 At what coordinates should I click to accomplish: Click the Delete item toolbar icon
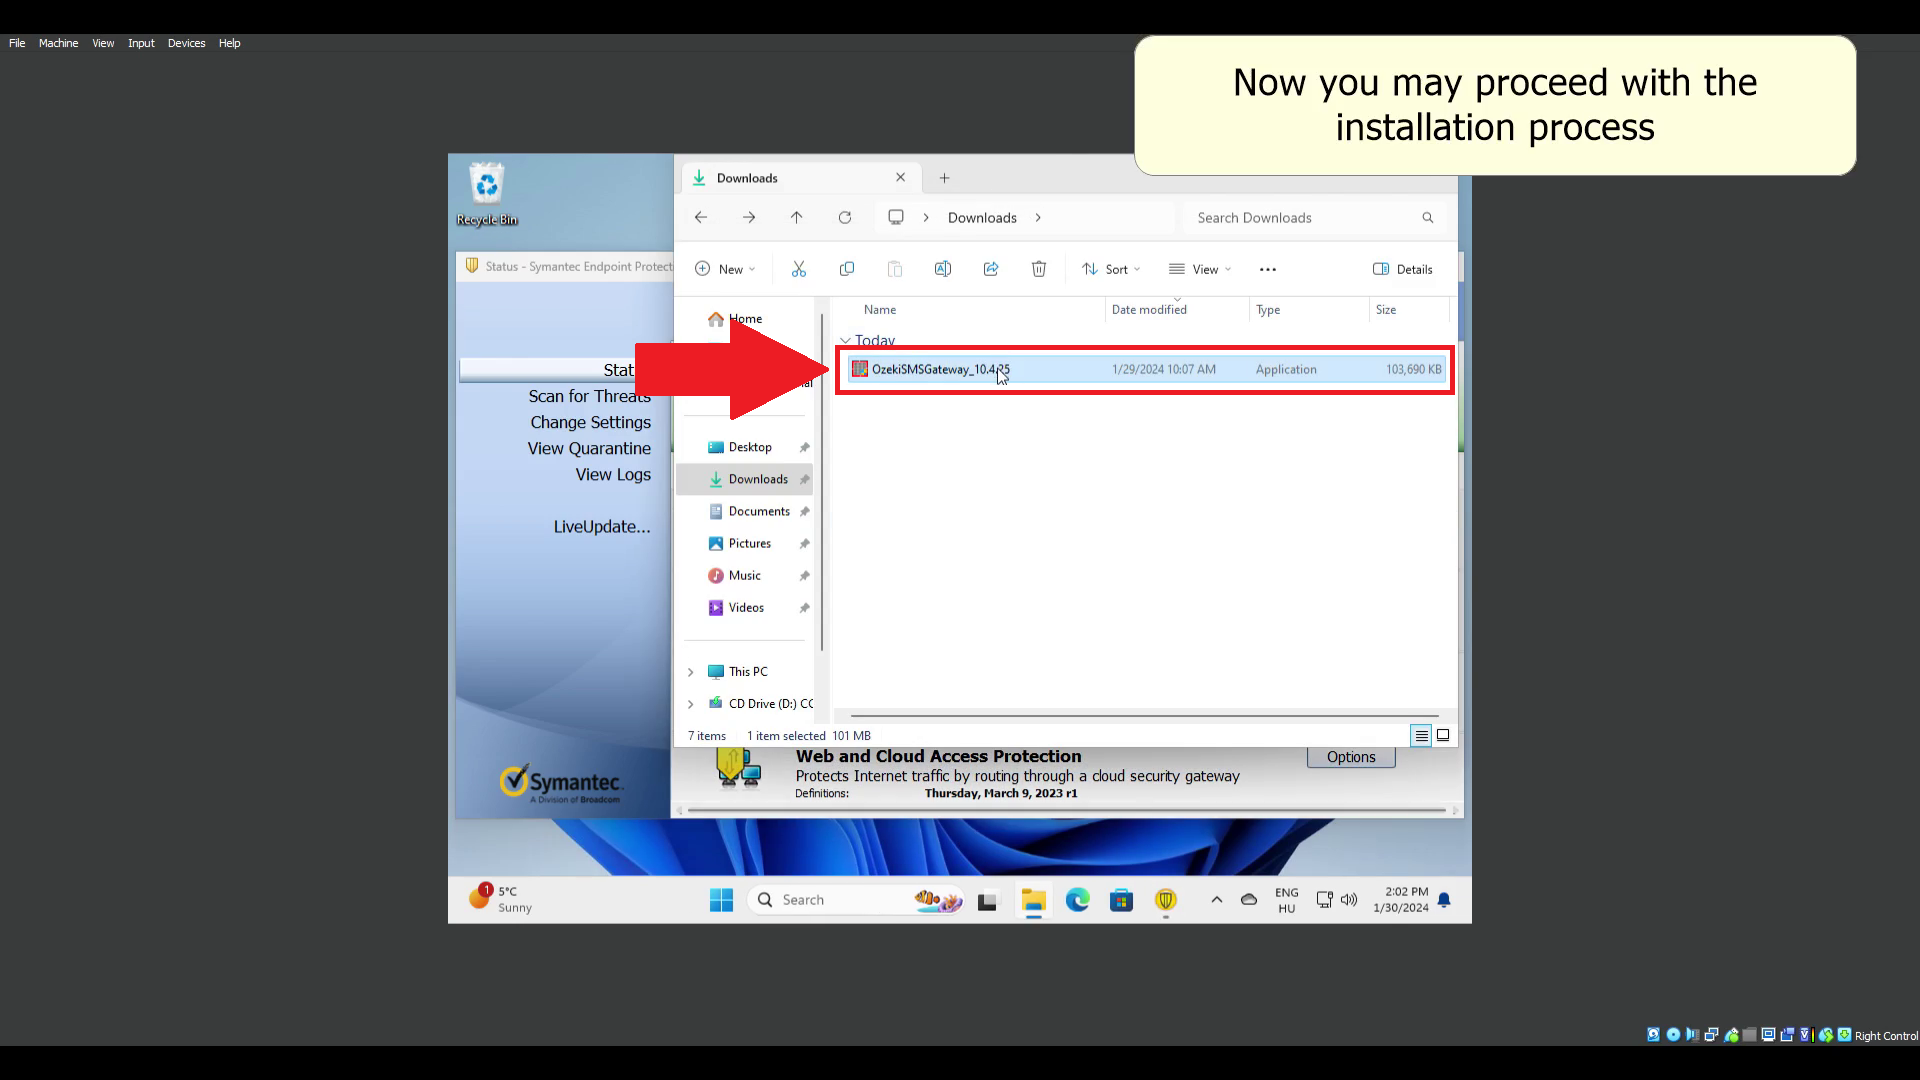1039,269
